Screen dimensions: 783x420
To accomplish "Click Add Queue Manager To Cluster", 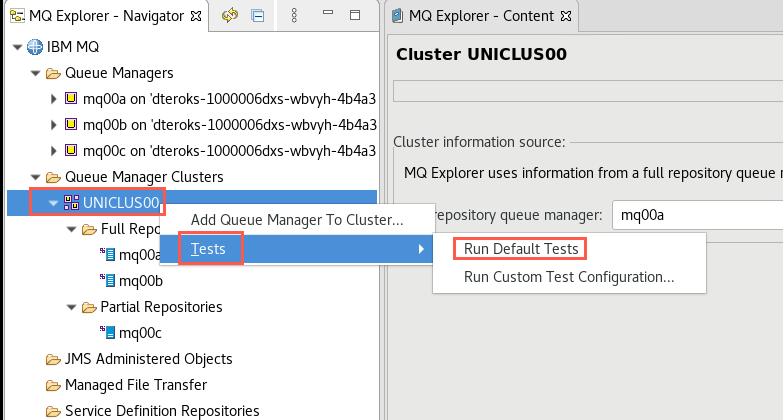I will point(297,220).
